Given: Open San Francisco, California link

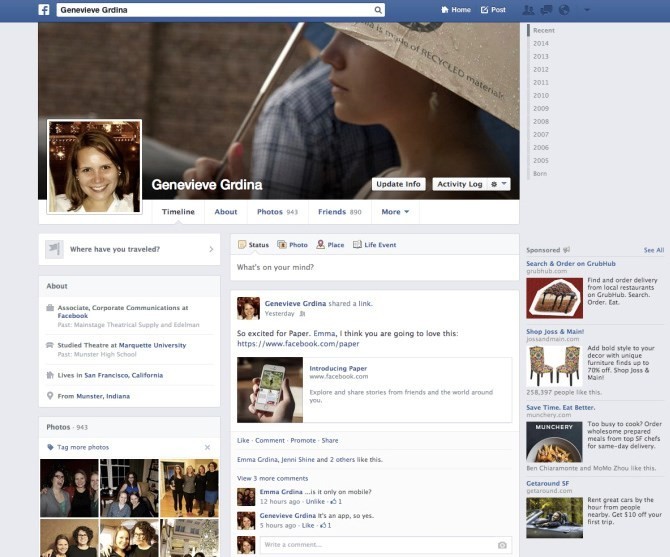Looking at the screenshot, I should click(x=123, y=375).
